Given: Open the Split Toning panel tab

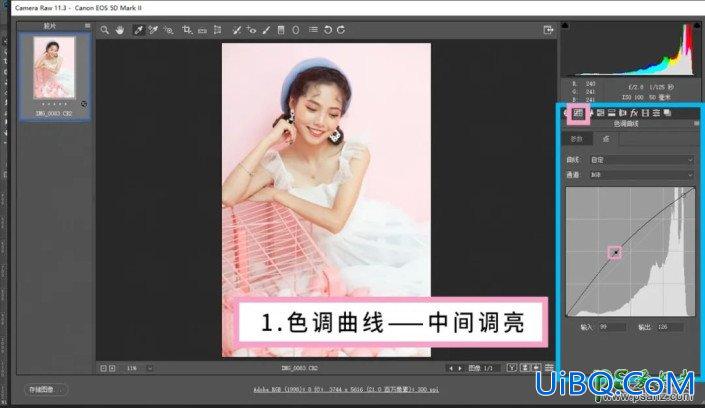Looking at the screenshot, I should coord(612,113).
